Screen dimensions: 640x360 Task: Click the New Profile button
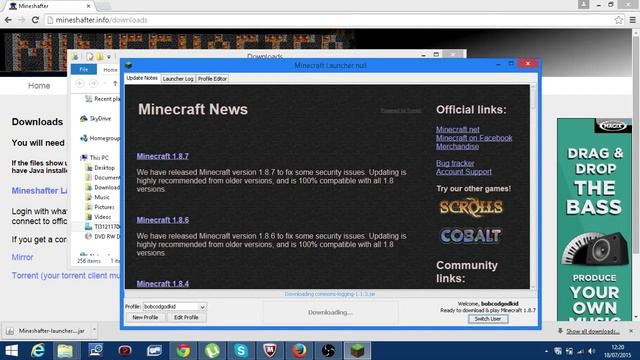pyautogui.click(x=145, y=318)
